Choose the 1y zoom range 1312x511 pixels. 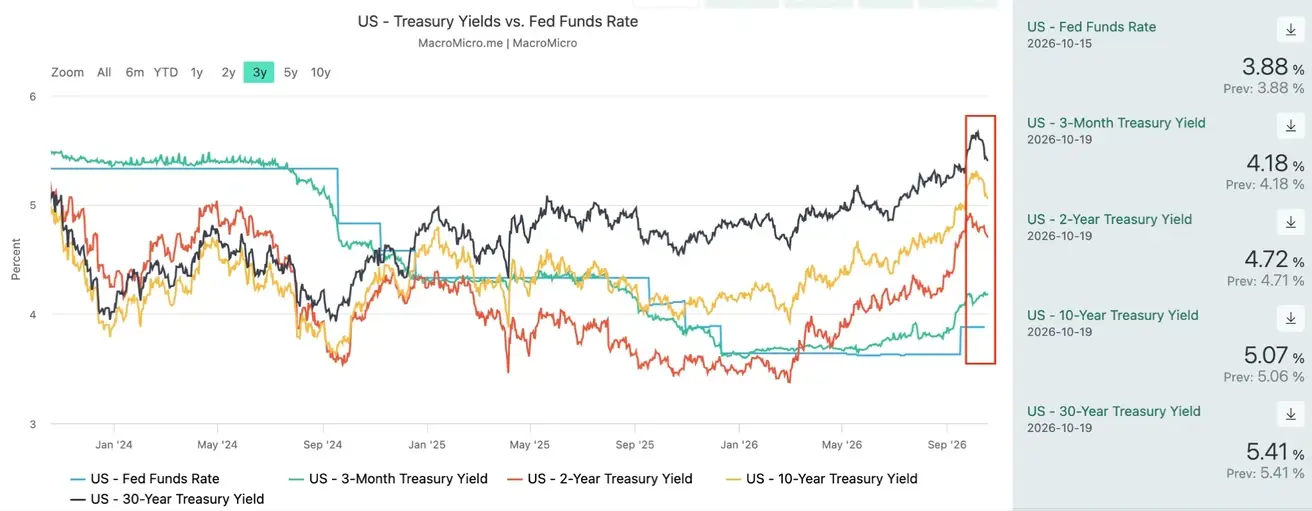[x=197, y=72]
